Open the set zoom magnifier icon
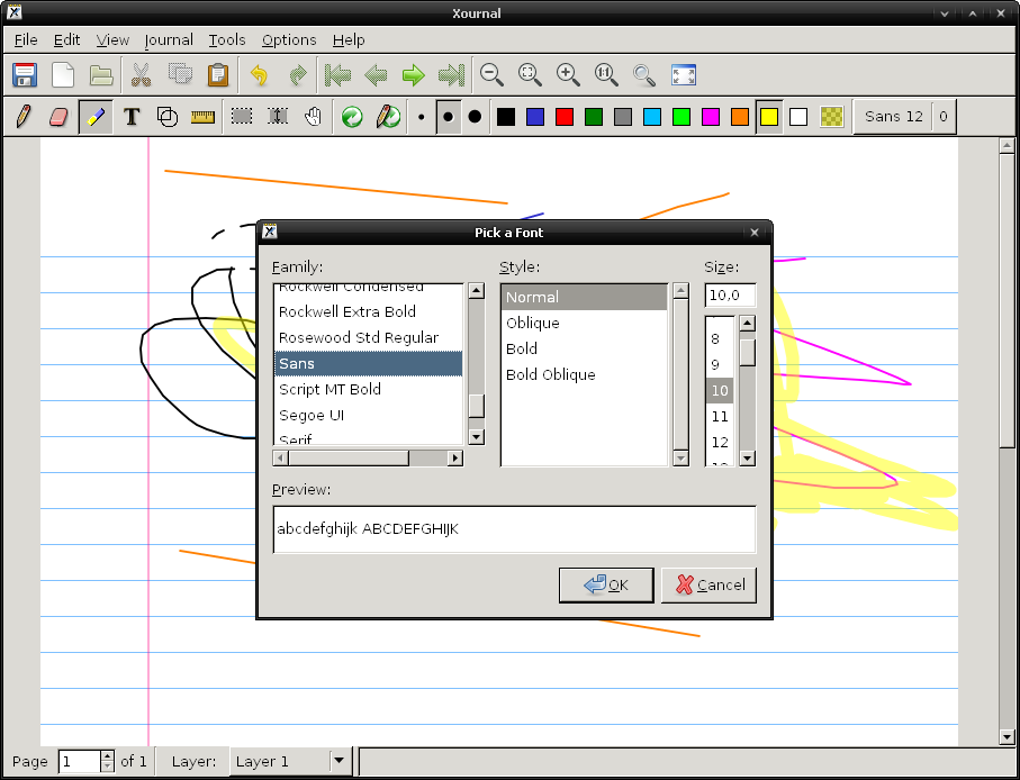This screenshot has height=780, width=1020. tap(645, 75)
